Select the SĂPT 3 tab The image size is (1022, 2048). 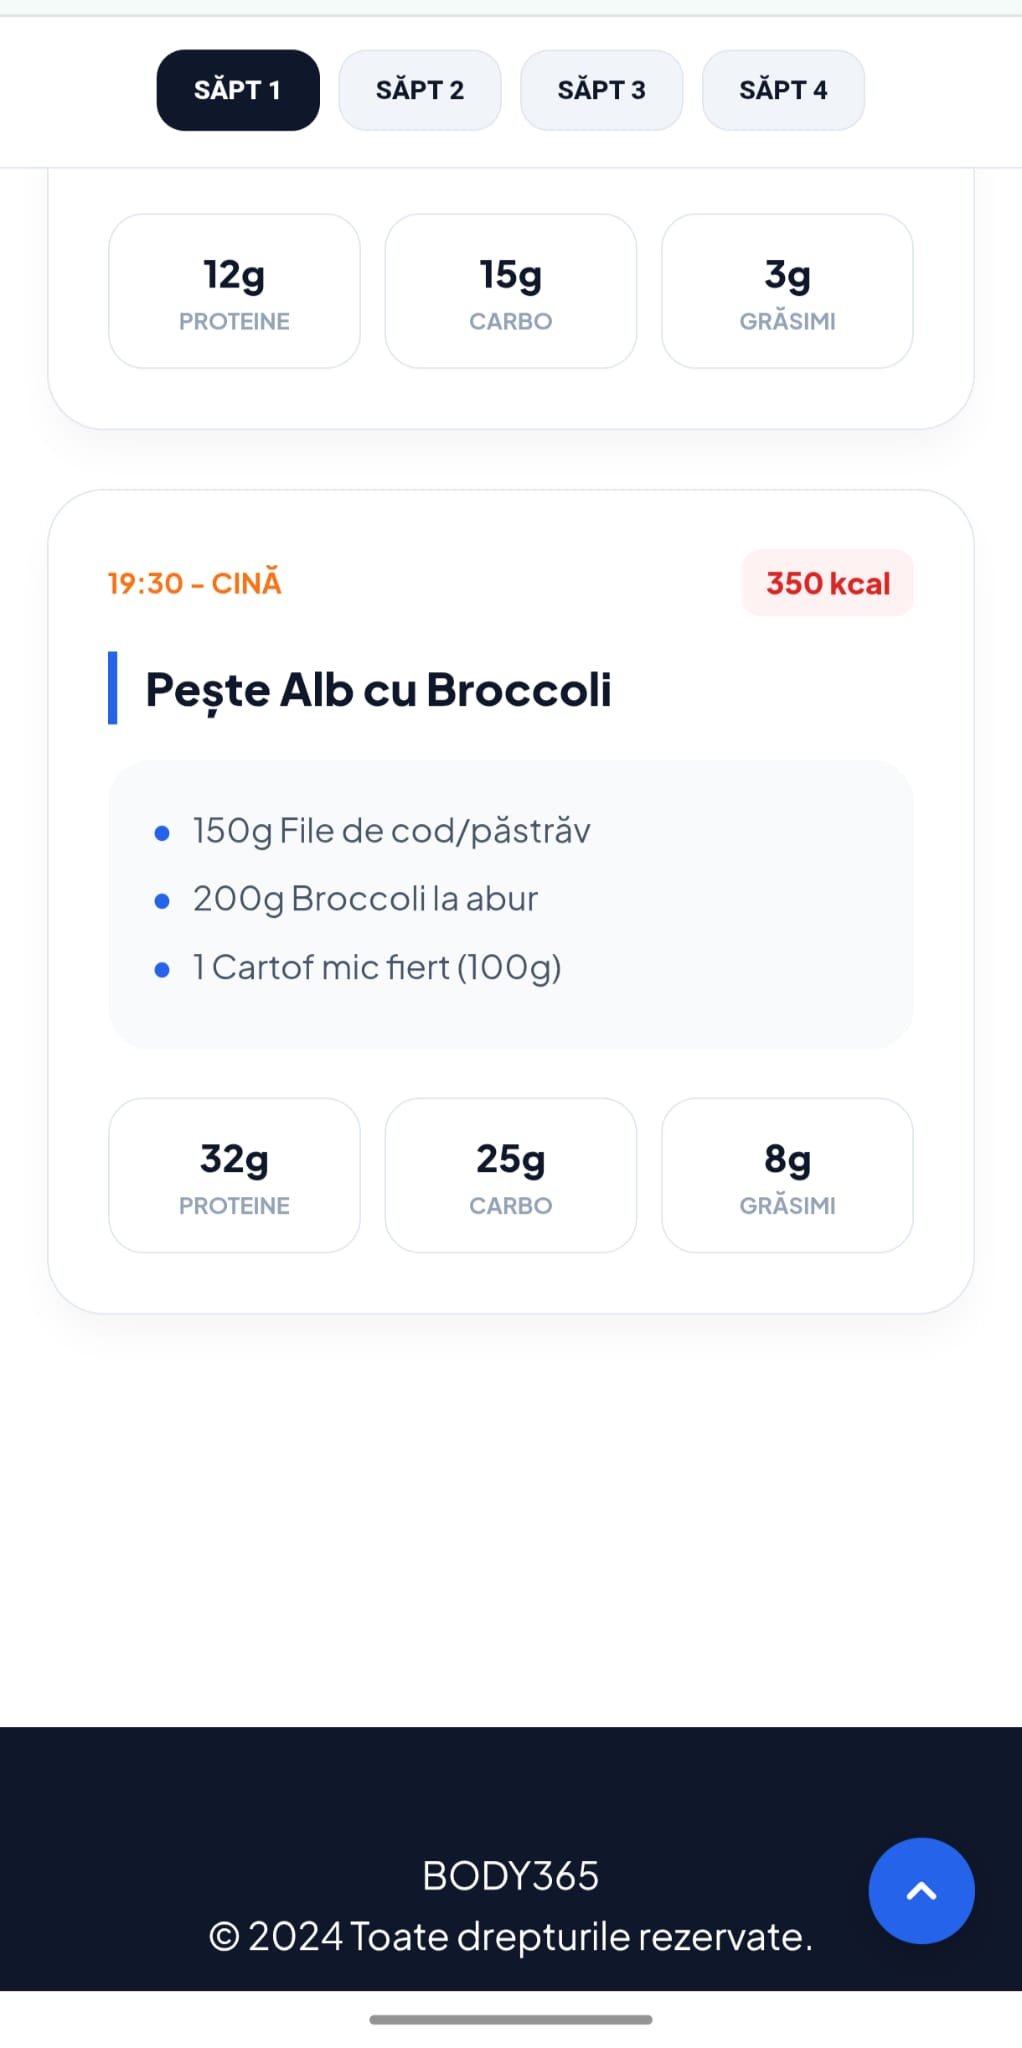pyautogui.click(x=601, y=90)
